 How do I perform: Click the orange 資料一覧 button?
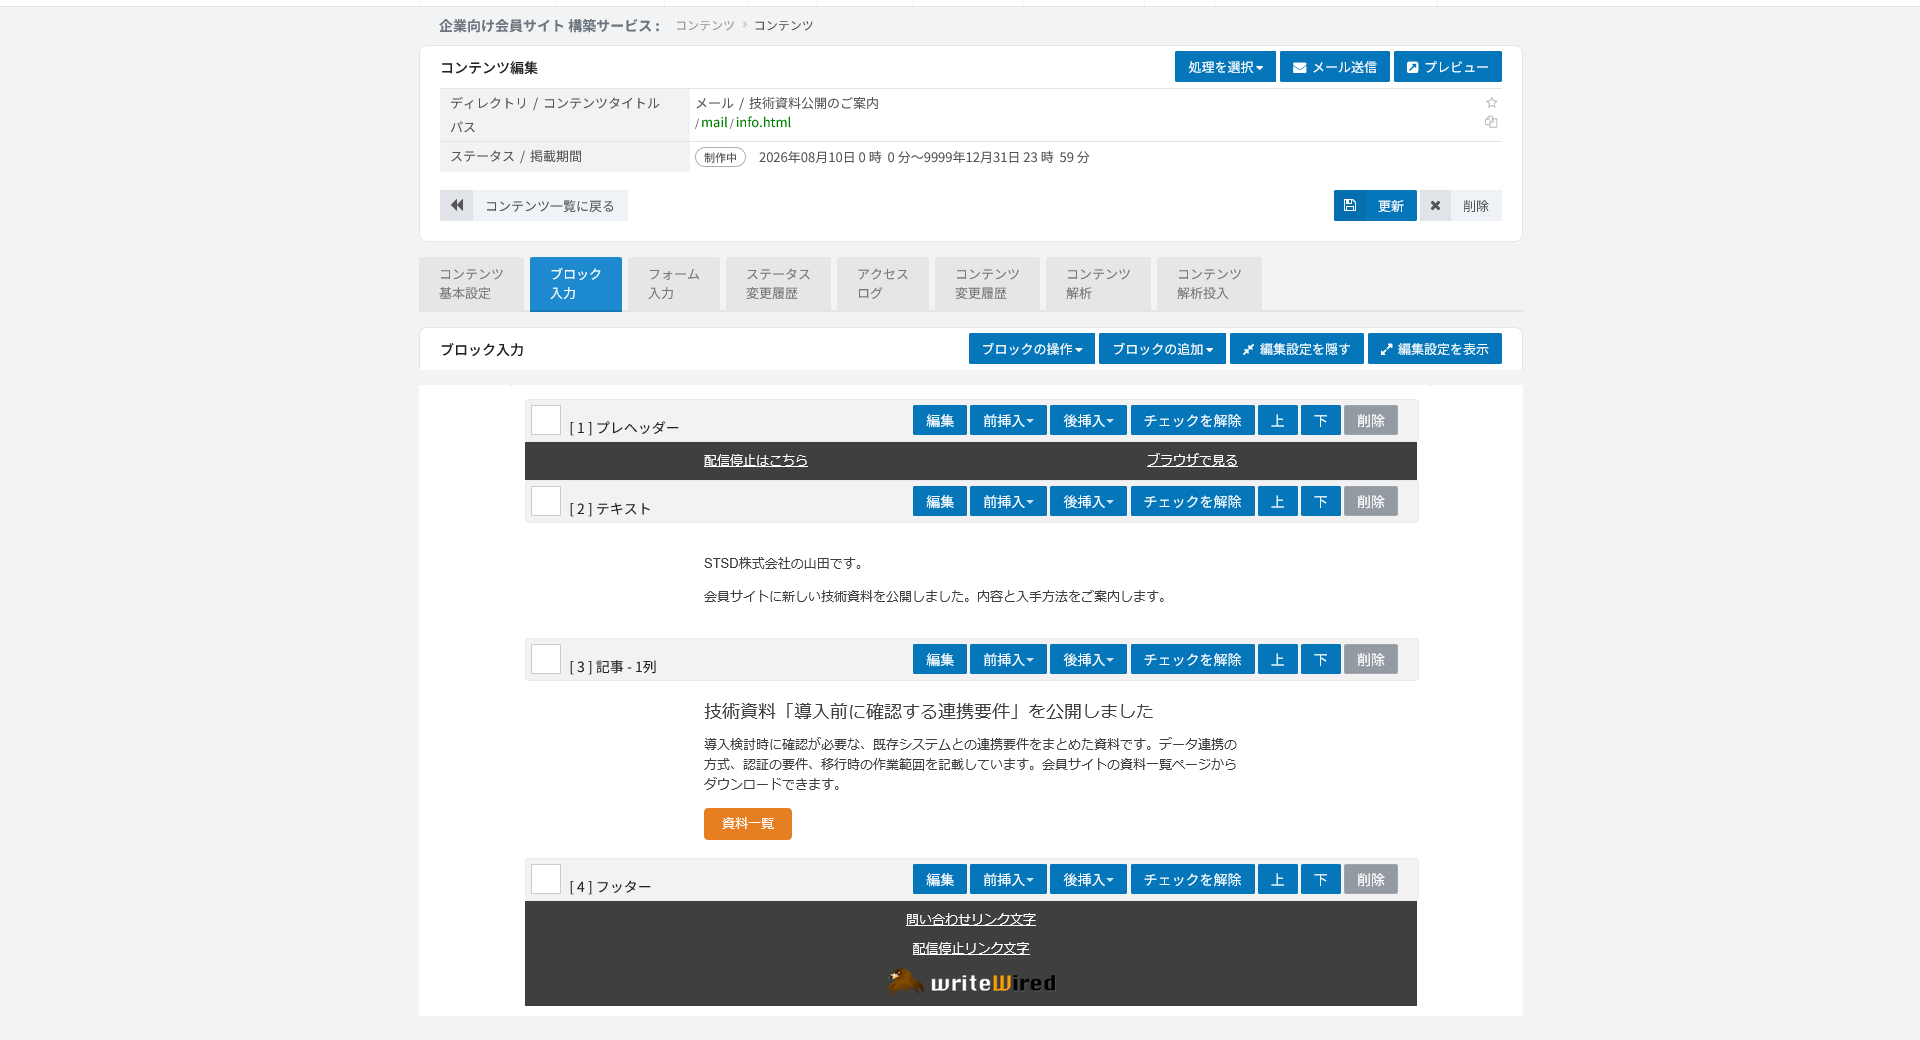tap(748, 824)
